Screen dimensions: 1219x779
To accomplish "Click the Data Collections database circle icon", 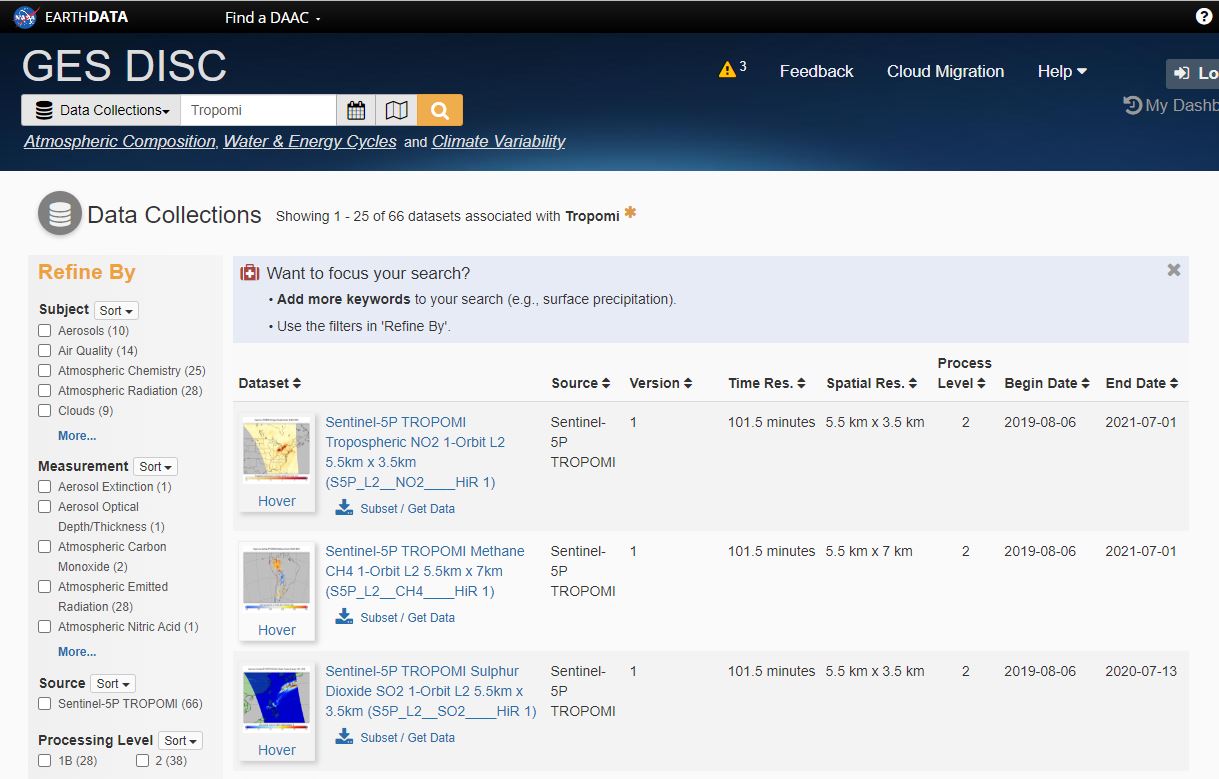I will [60, 213].
